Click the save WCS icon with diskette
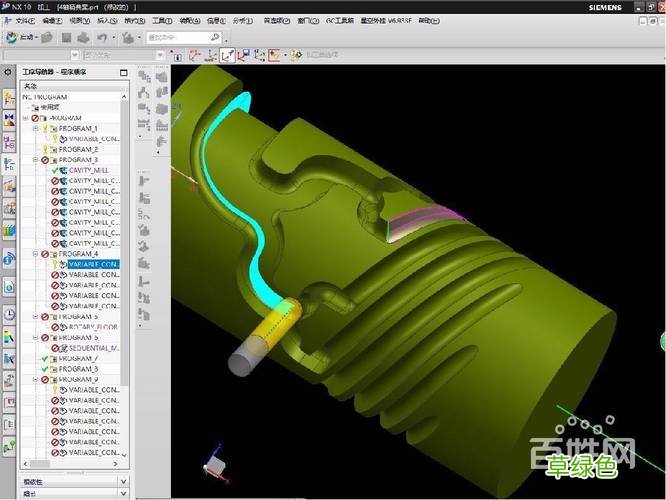 (x=244, y=55)
